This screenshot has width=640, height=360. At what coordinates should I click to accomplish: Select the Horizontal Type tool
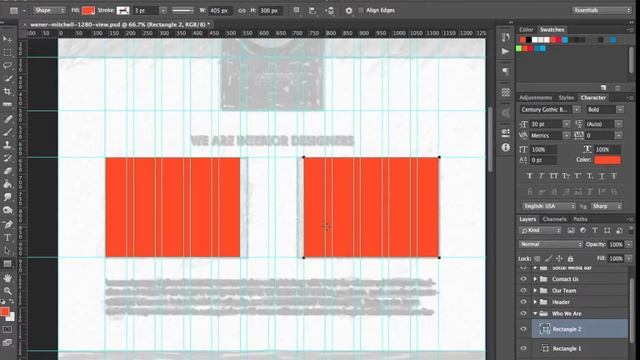[7, 238]
